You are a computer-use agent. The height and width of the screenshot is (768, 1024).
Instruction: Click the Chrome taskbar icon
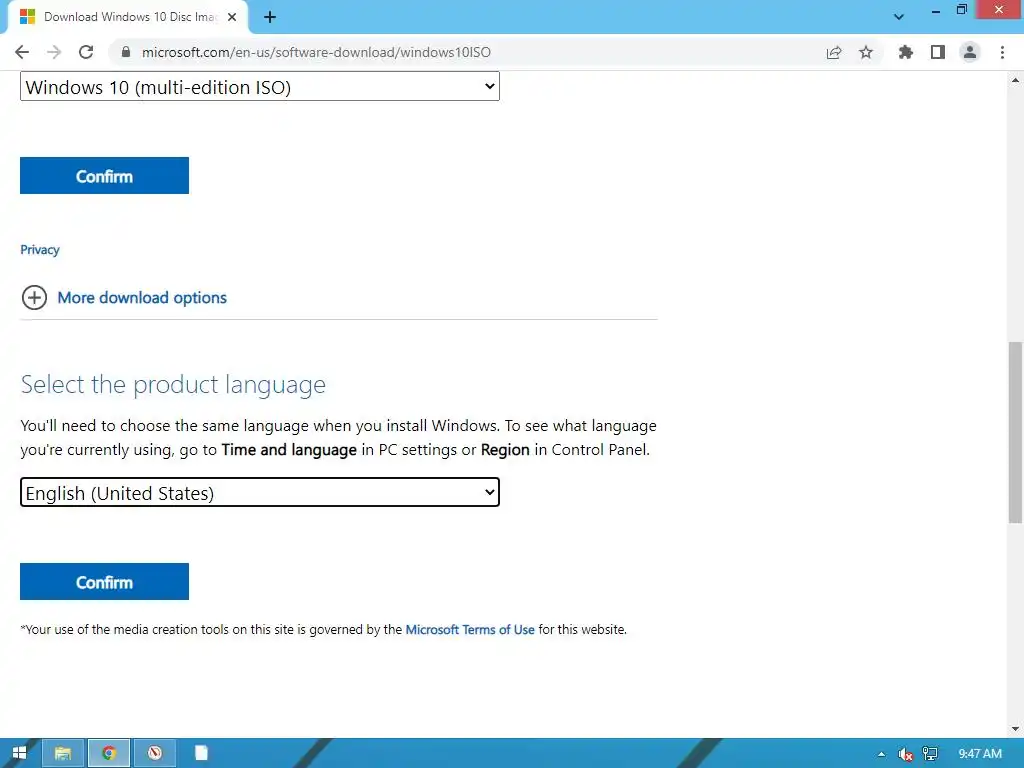(109, 753)
